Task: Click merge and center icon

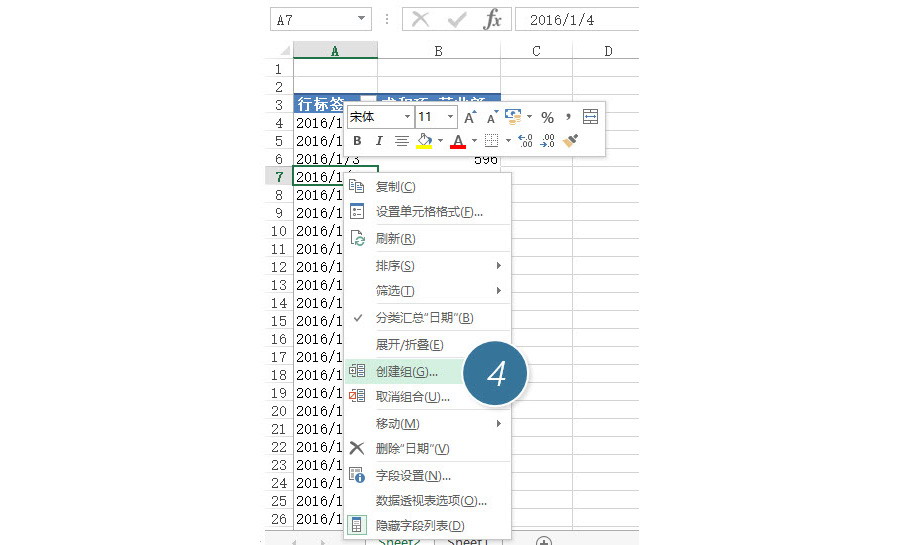Action: (x=590, y=117)
